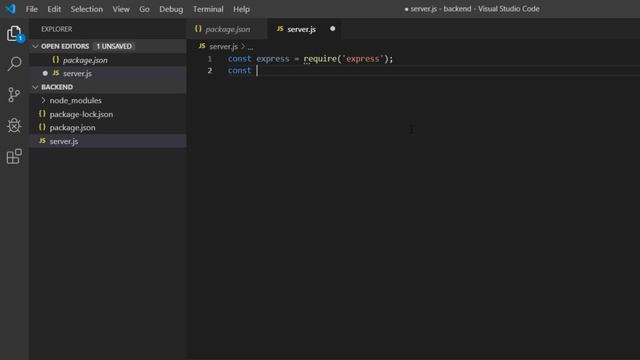
Task: Click the 1 UNSAVED badge
Action: tap(114, 46)
